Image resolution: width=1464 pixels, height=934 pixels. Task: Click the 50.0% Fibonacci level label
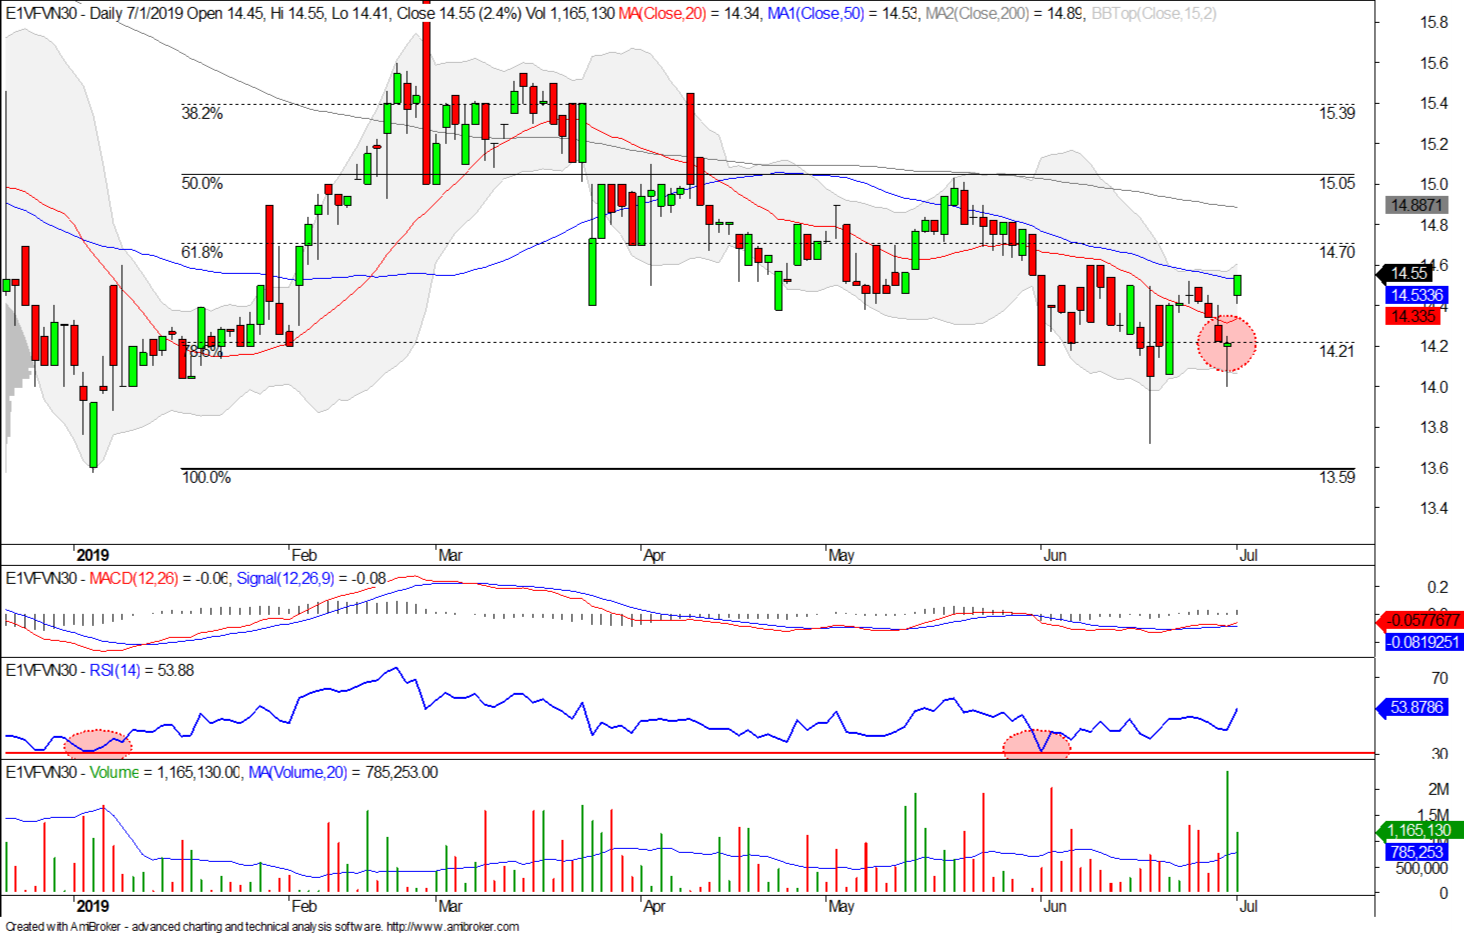tap(202, 184)
